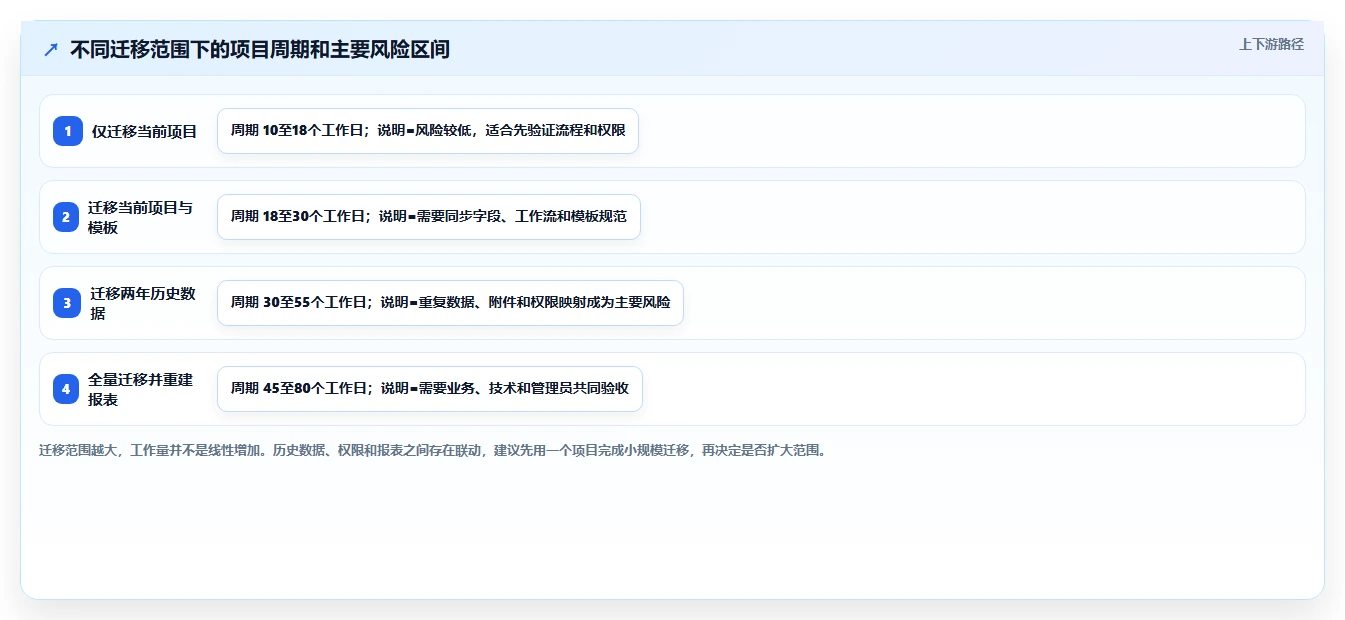Screen dimensions: 1345x620
Task: Click the 周期 30至55个工作日 detail box
Action: coord(450,303)
